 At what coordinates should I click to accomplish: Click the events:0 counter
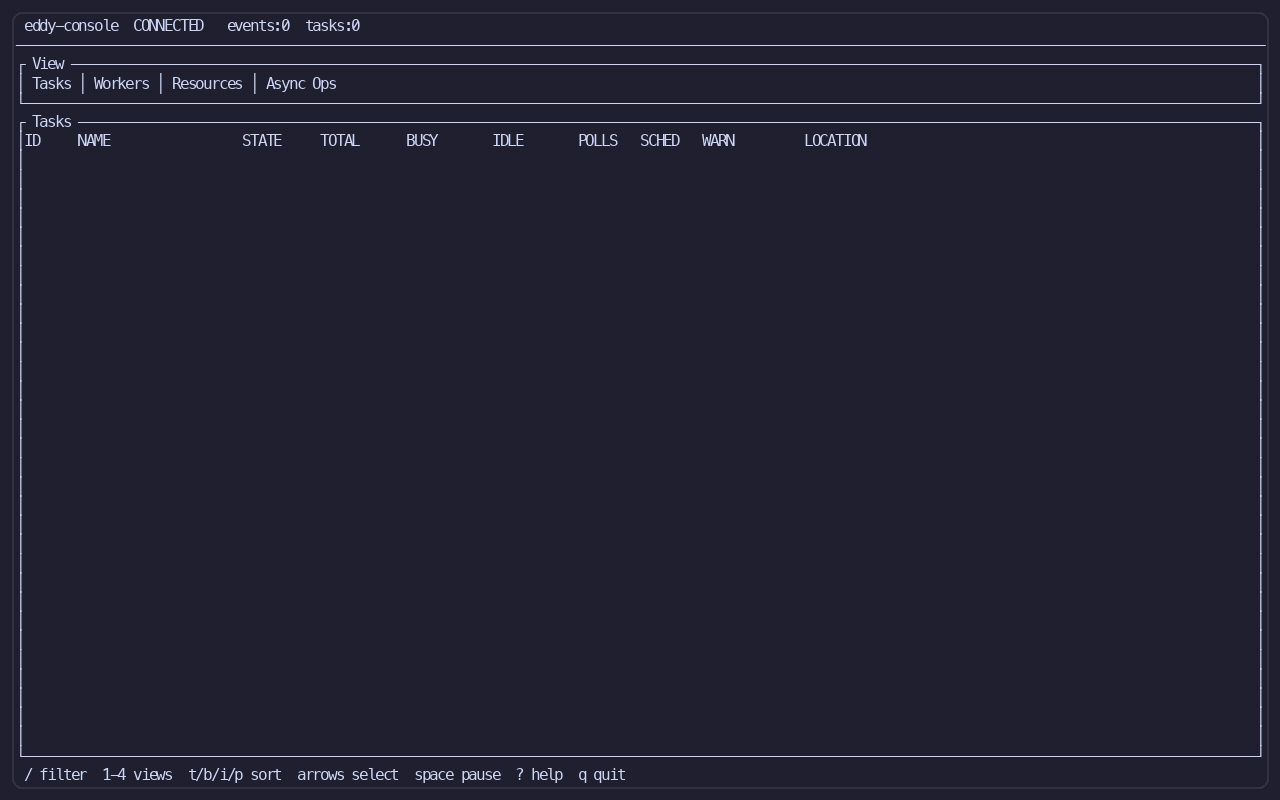258,26
